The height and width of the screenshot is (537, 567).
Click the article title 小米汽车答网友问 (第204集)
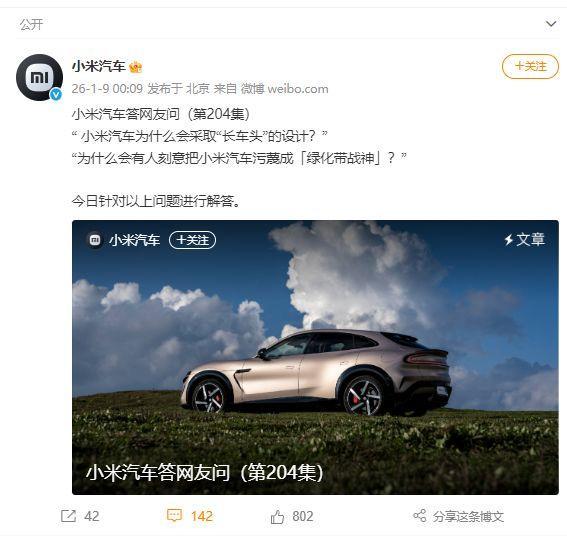pyautogui.click(x=204, y=472)
